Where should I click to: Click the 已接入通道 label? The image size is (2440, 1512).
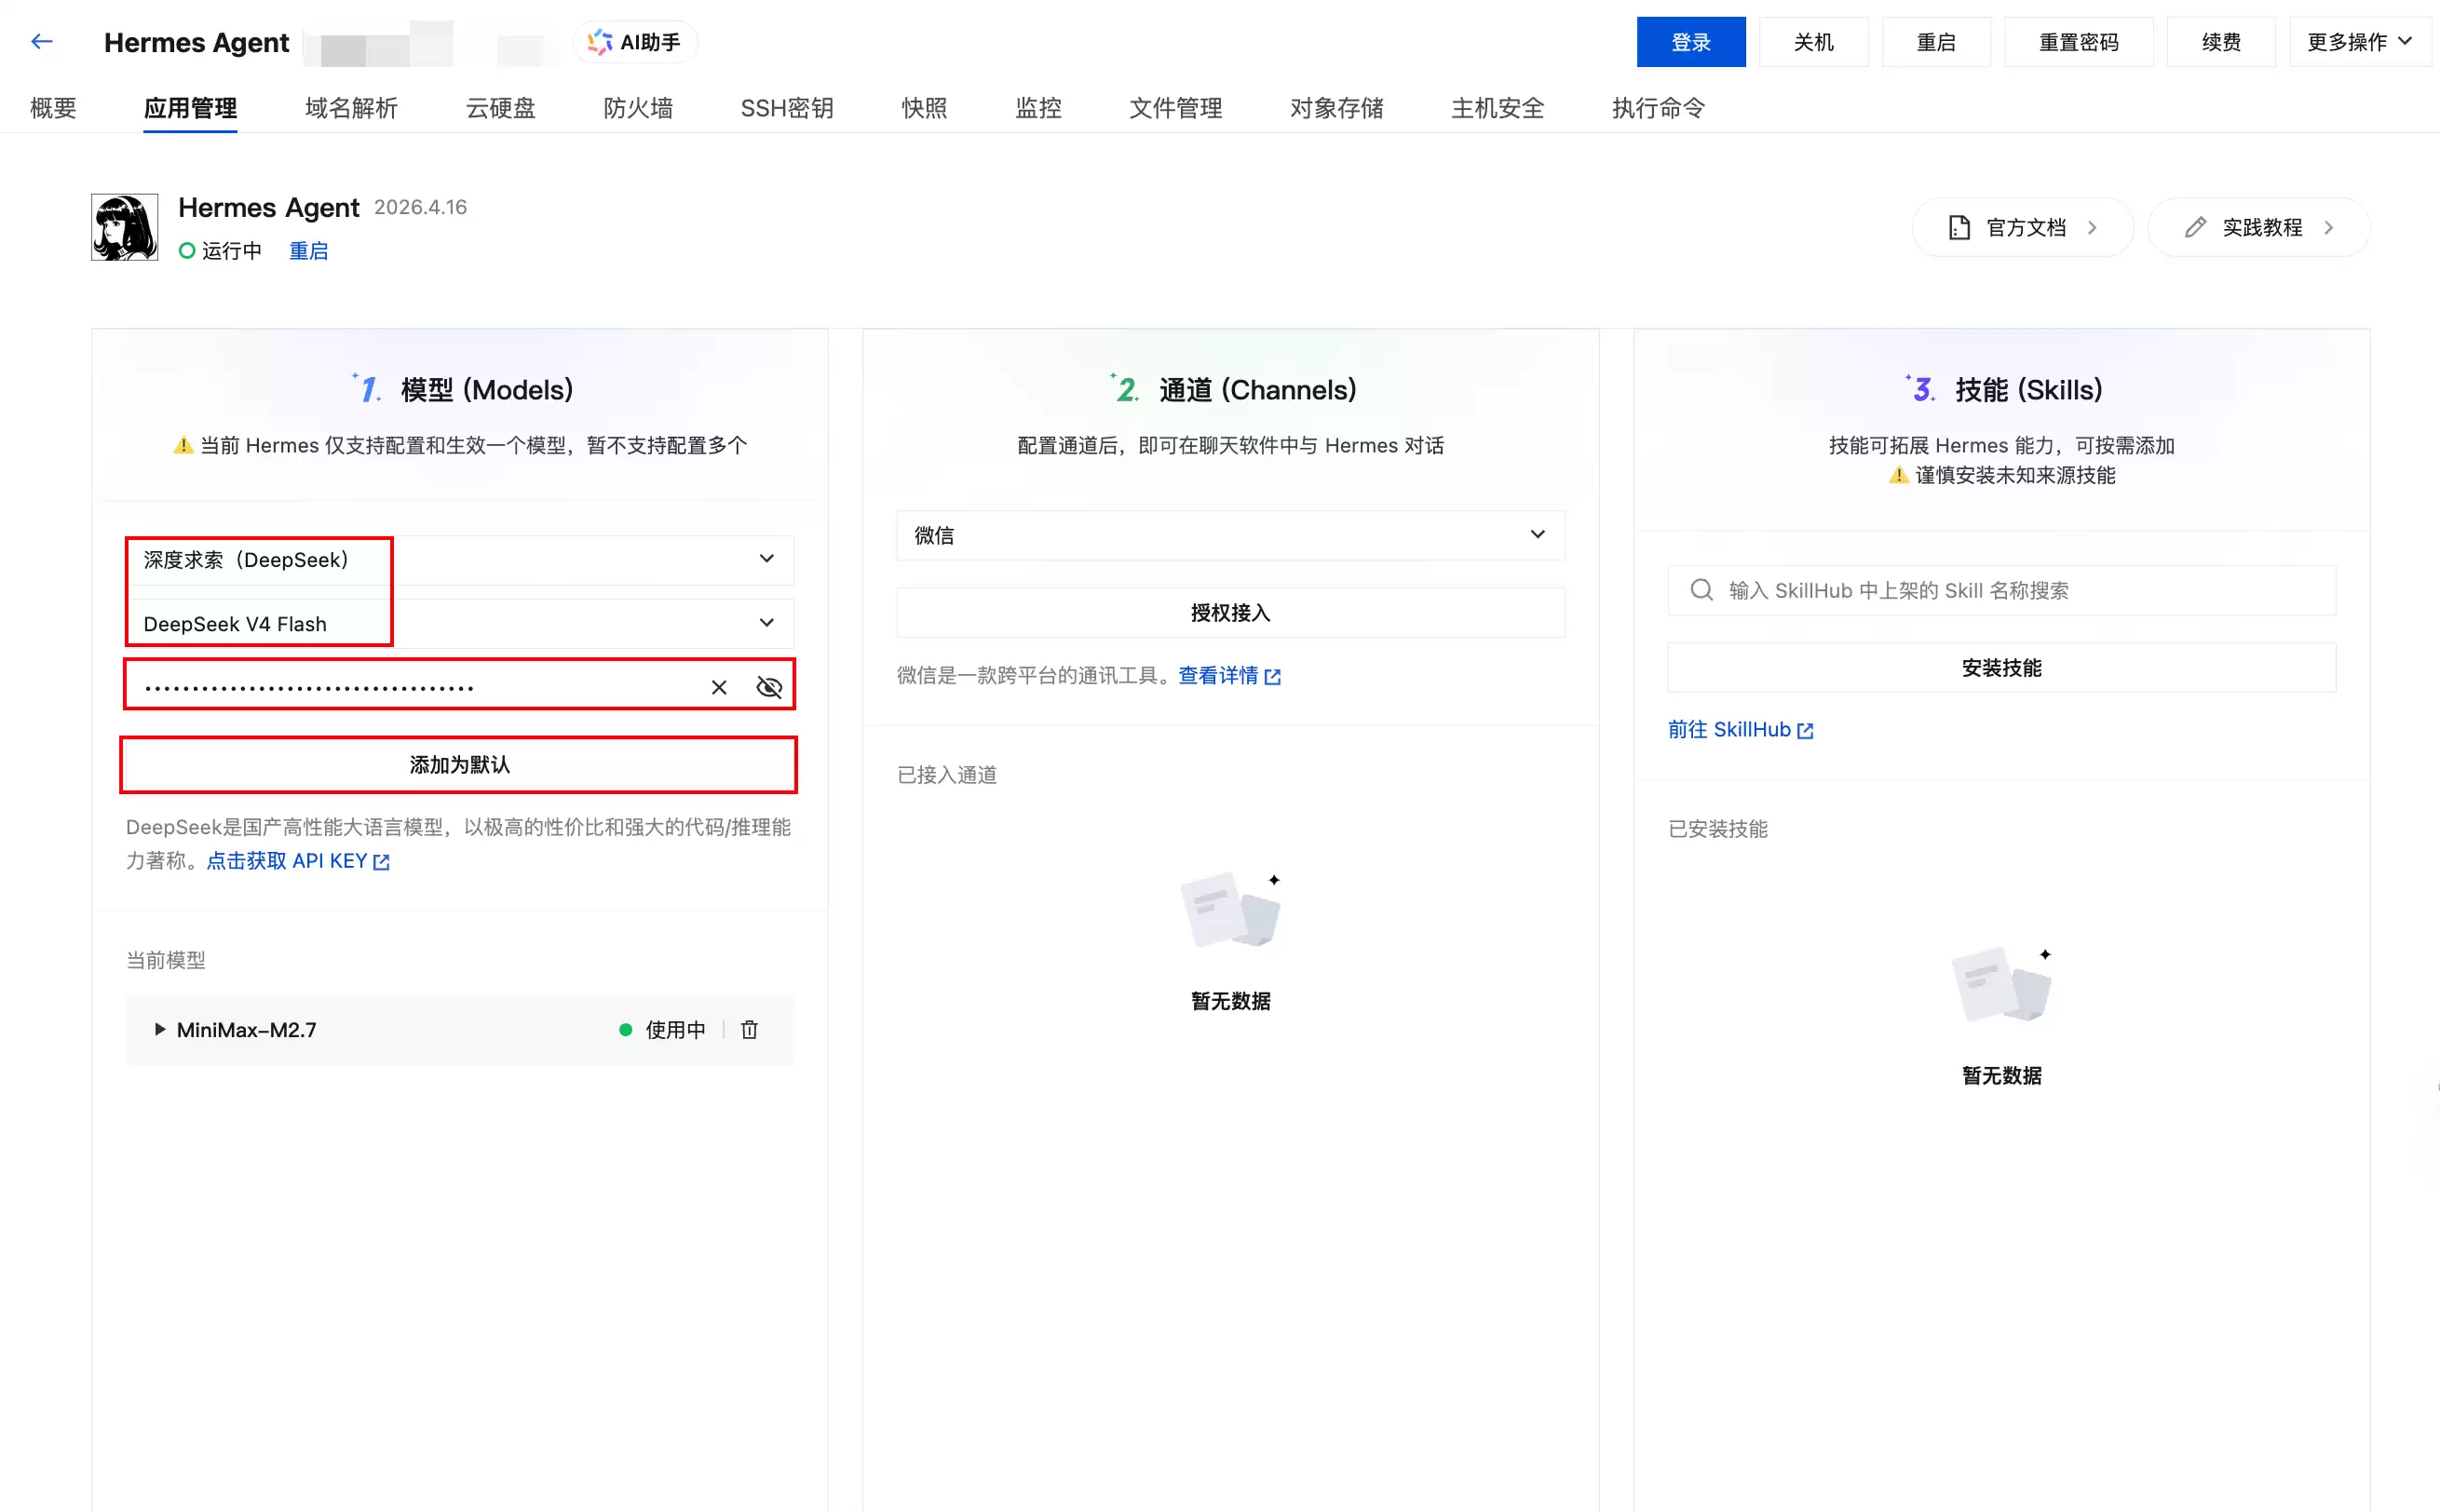947,775
